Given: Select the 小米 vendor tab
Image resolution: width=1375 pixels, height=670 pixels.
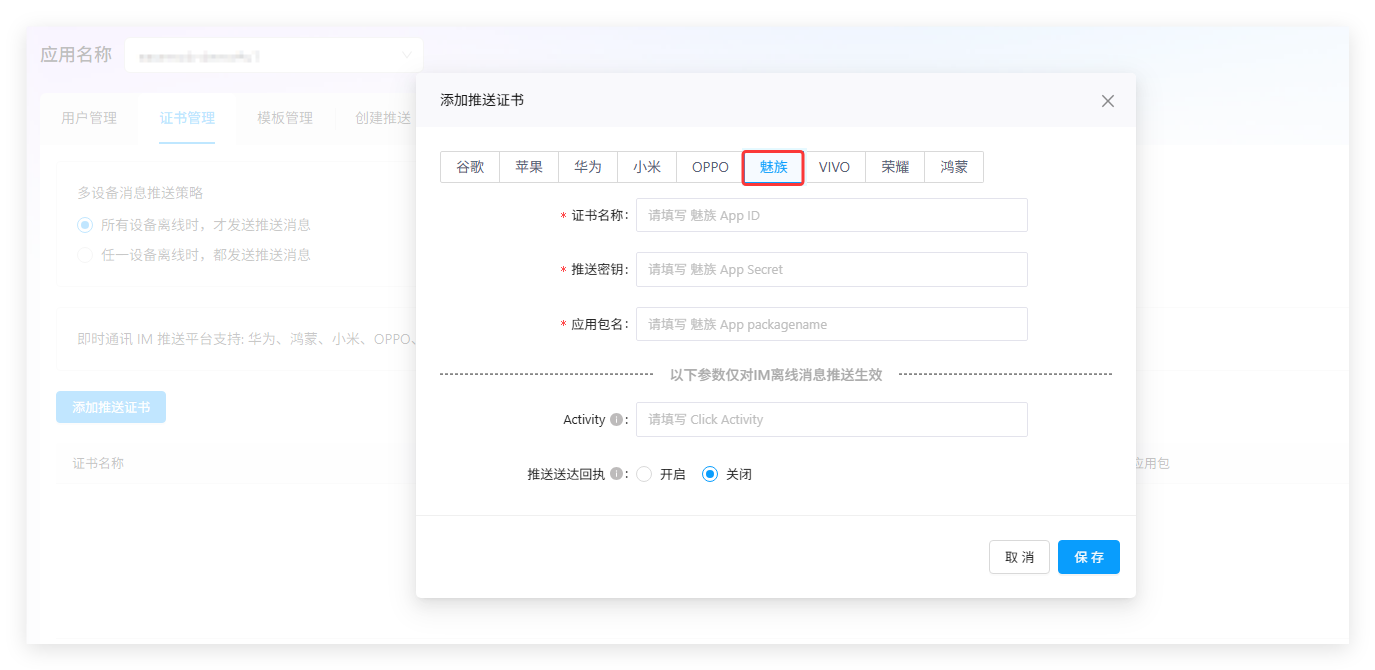Looking at the screenshot, I should coord(647,167).
